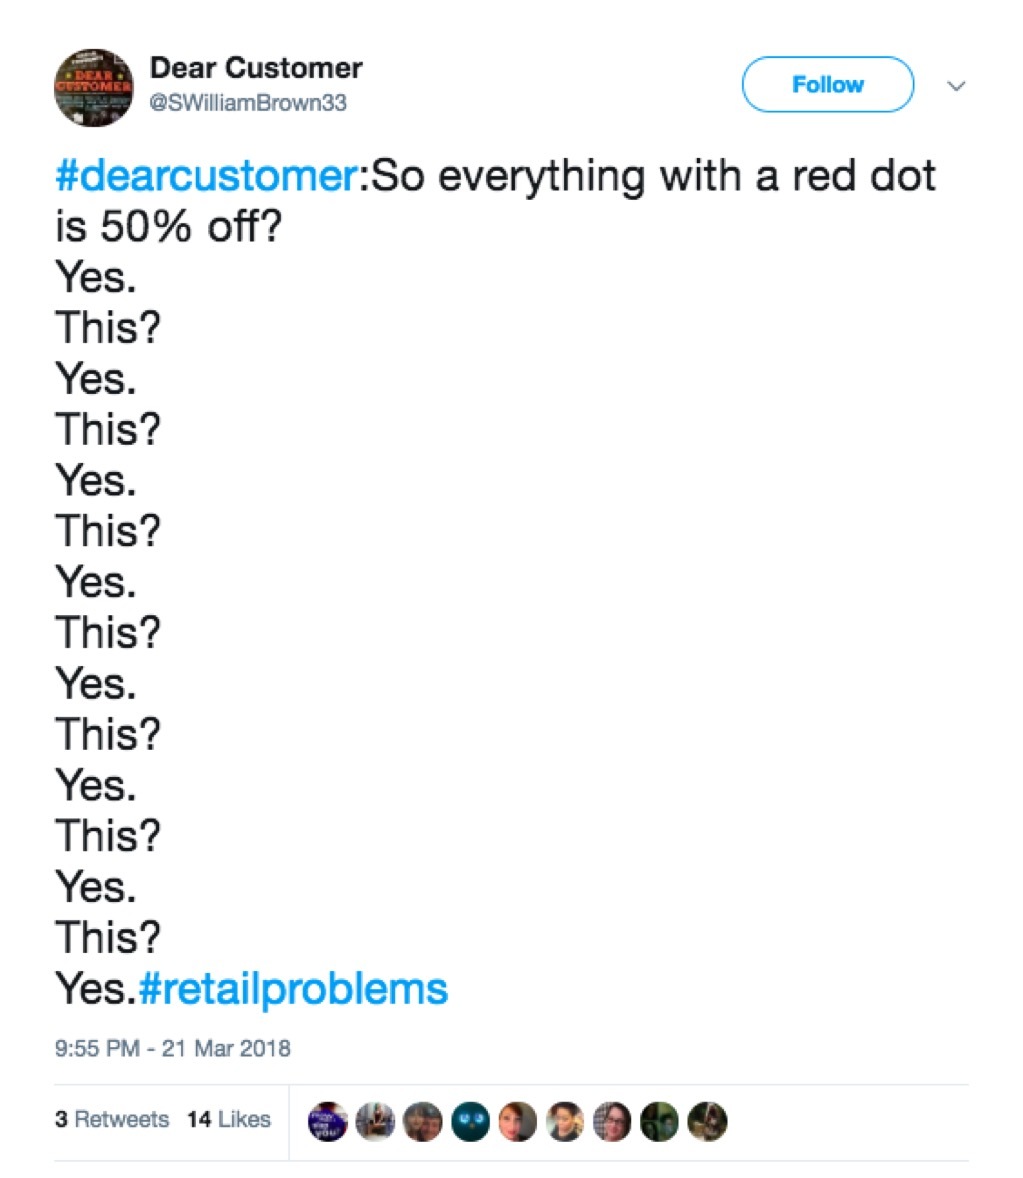Expand the tweet options chevron beside Follow

coord(956,86)
